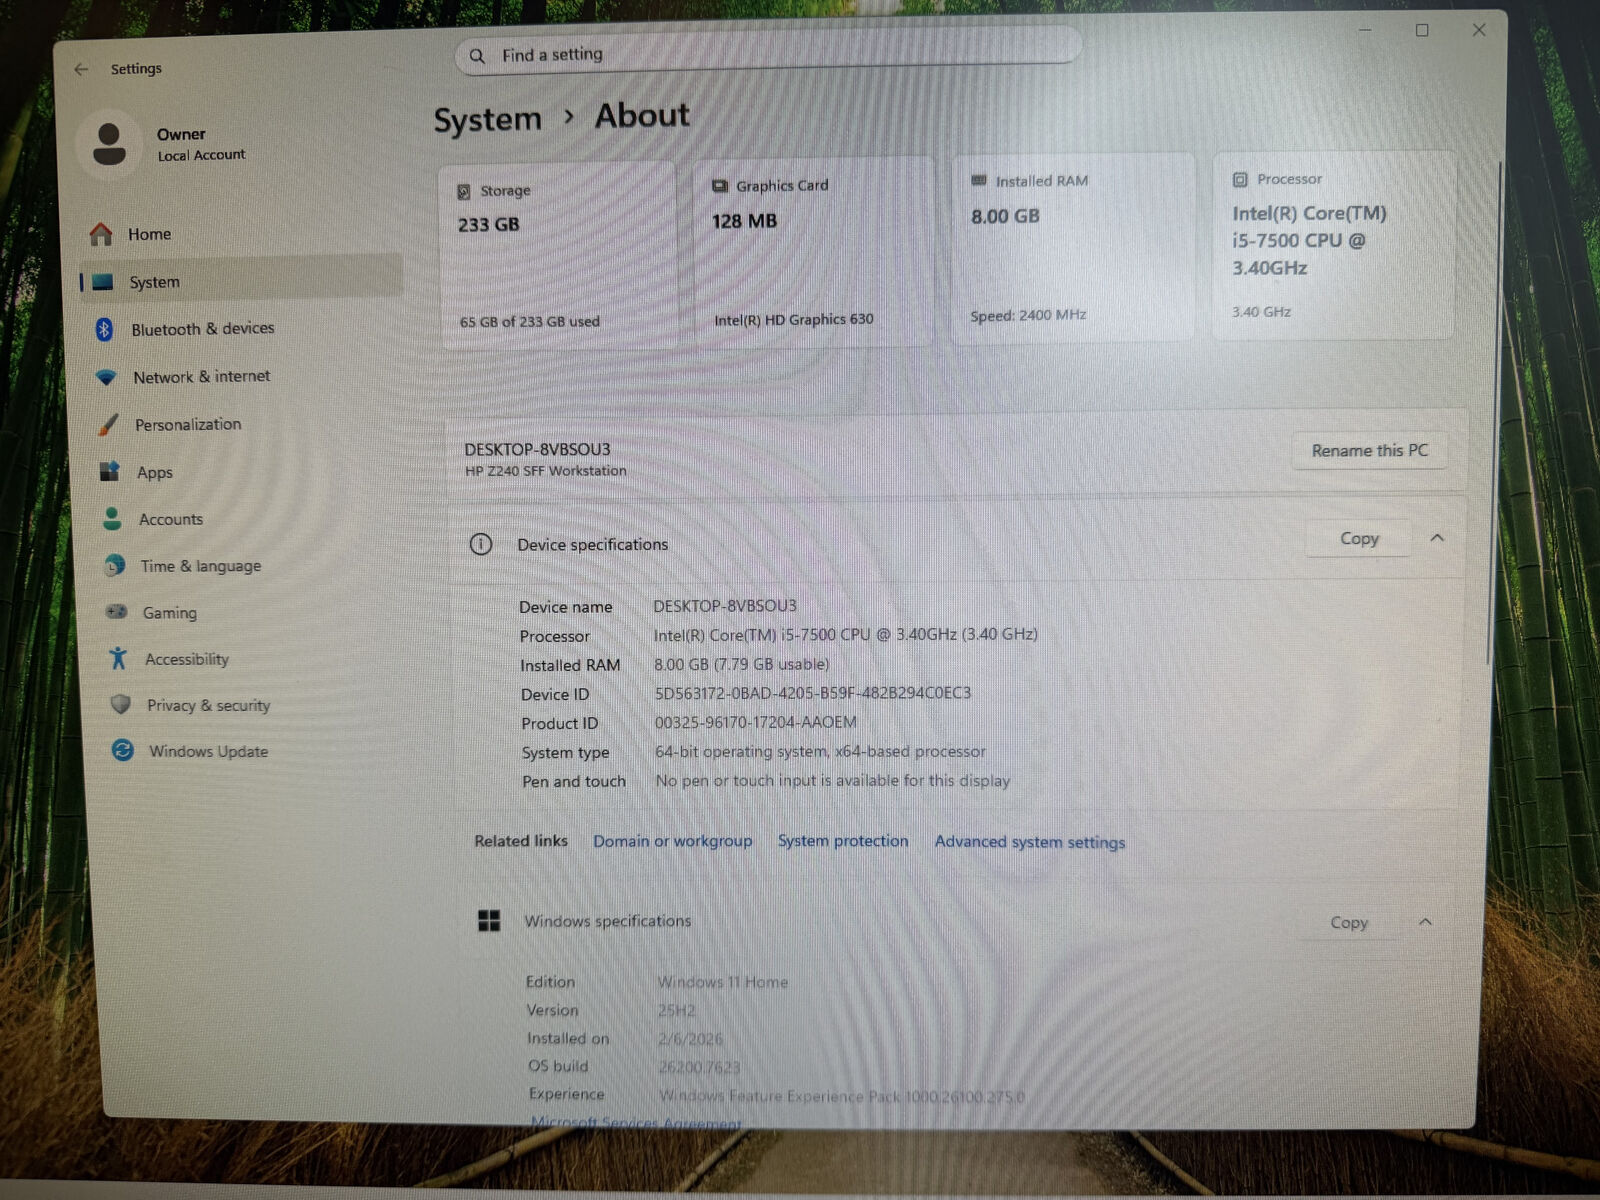Viewport: 1600px width, 1200px height.
Task: Copy the Device specifications
Action: pyautogui.click(x=1358, y=538)
